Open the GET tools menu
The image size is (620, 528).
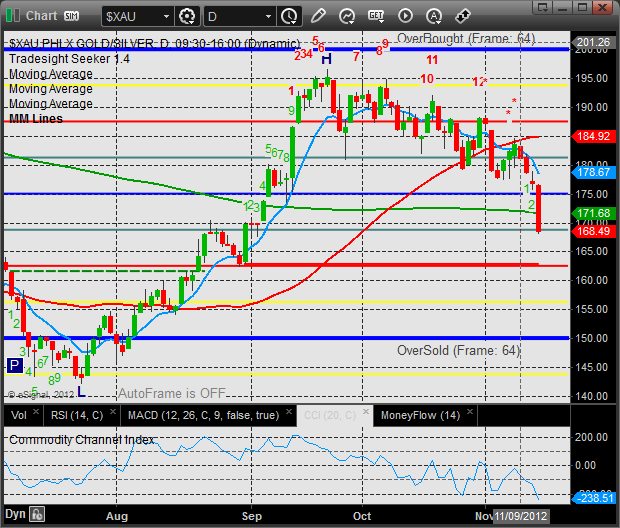[376, 16]
